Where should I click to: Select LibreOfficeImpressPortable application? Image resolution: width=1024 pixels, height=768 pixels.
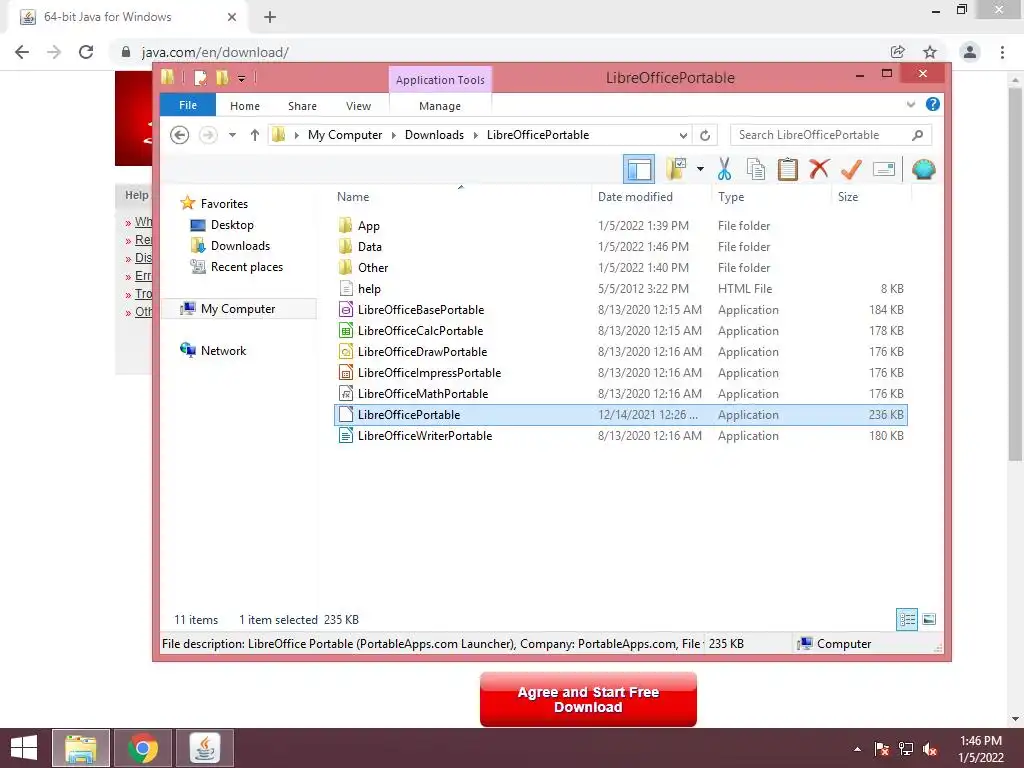coord(620,373)
